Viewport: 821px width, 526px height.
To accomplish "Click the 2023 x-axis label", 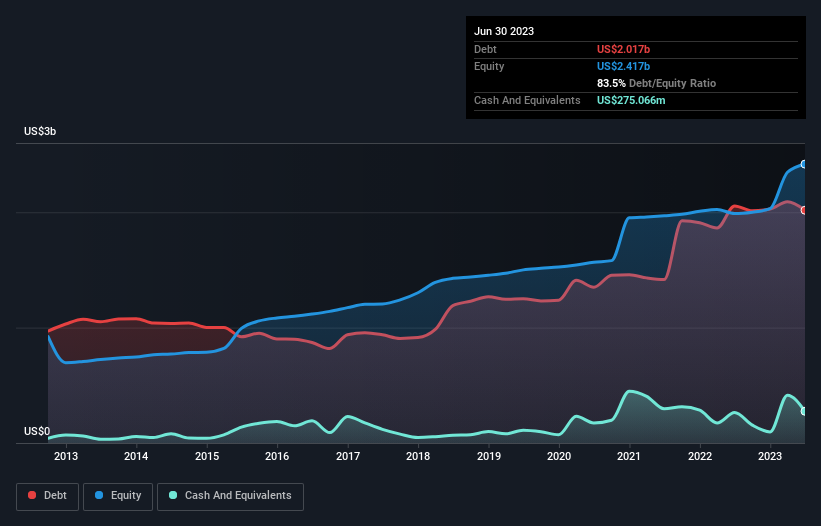I will pyautogui.click(x=770, y=456).
